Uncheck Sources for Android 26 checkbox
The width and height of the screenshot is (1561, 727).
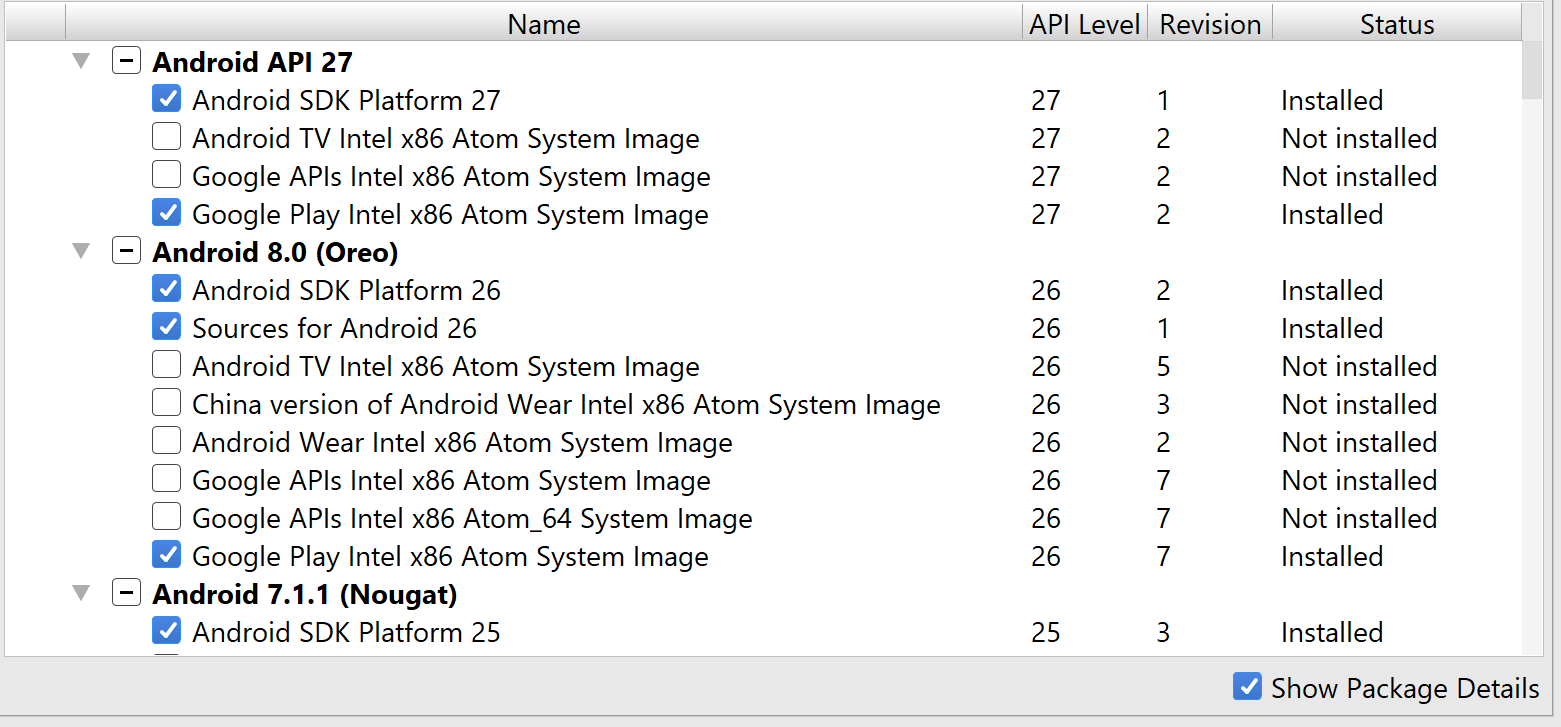point(166,327)
